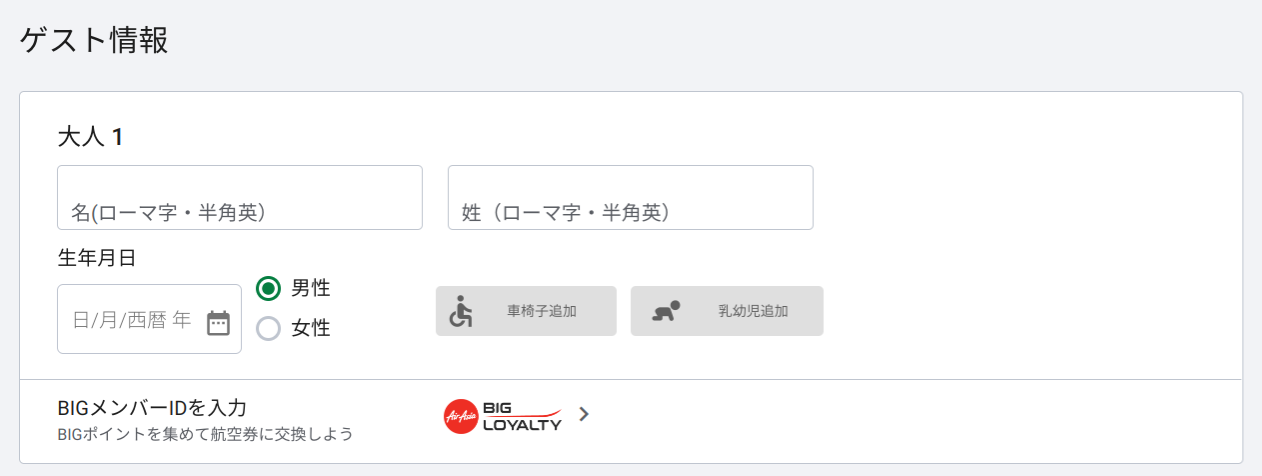Open the BIGメンバーIDを入力 section

coord(631,421)
